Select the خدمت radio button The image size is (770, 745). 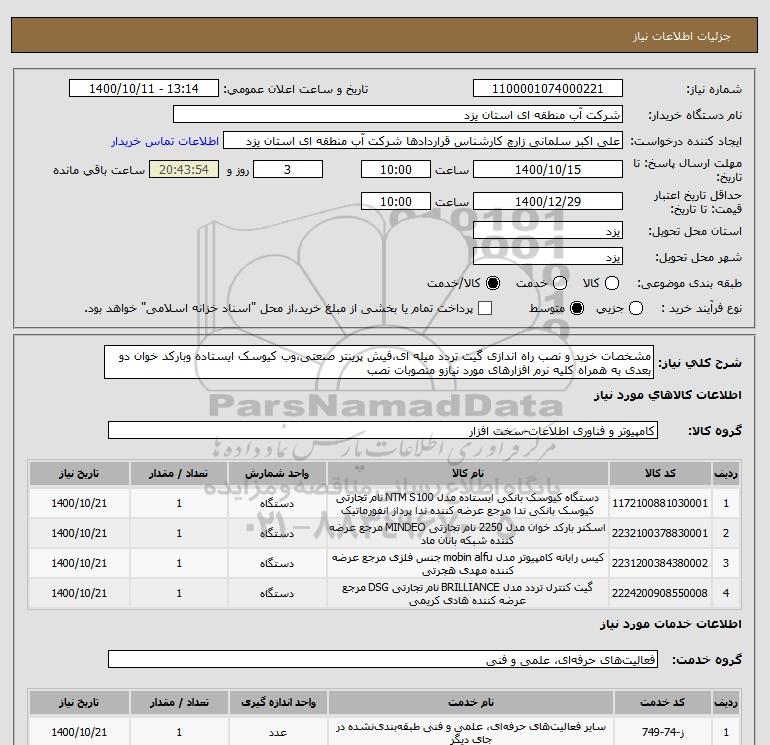click(560, 283)
